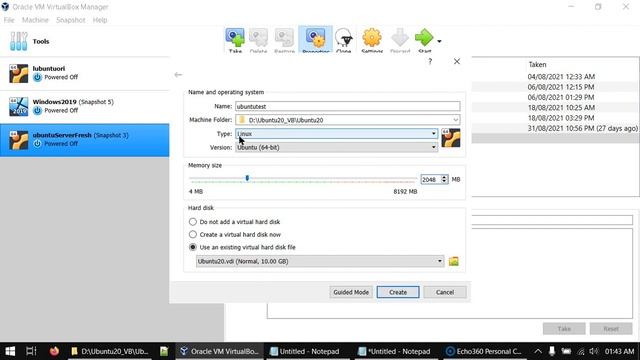Switch to Echo360 Personal Capture taskbar item
Image resolution: width=640 pixels, height=360 pixels.
[x=484, y=351]
